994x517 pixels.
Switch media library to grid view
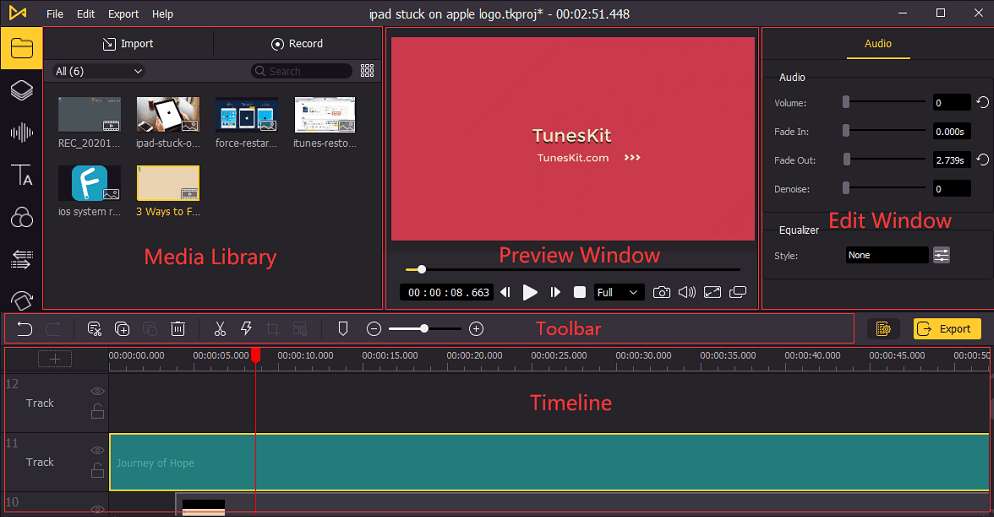pyautogui.click(x=367, y=70)
